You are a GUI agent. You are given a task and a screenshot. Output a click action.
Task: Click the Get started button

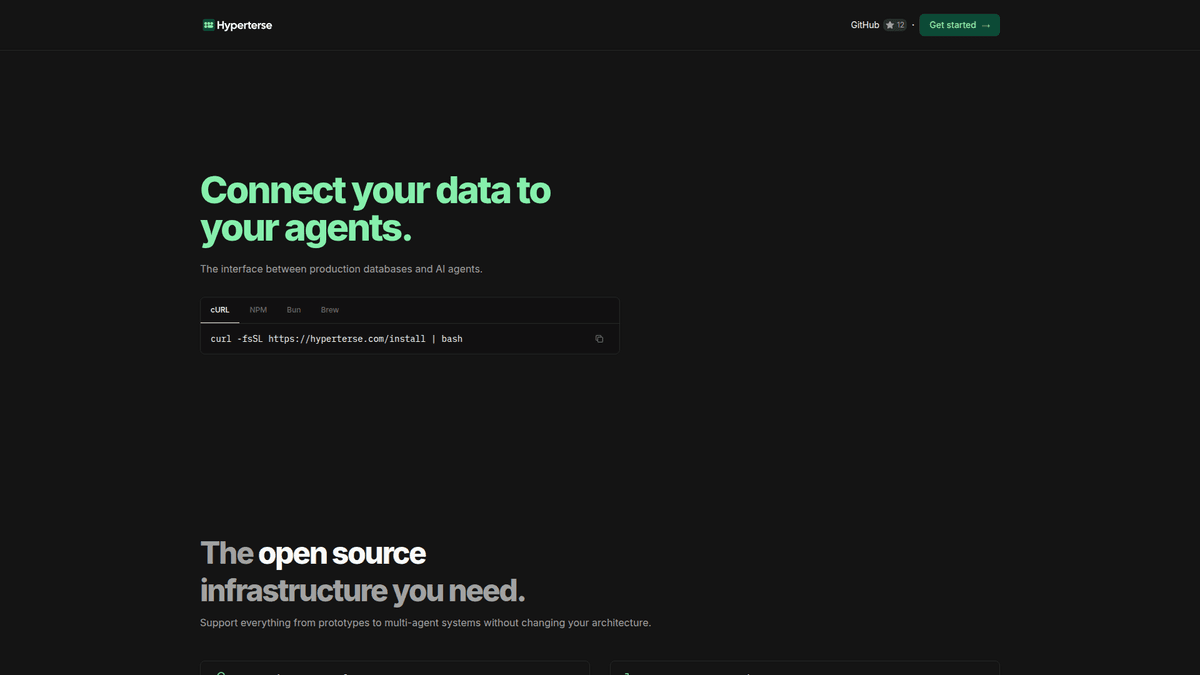point(958,24)
